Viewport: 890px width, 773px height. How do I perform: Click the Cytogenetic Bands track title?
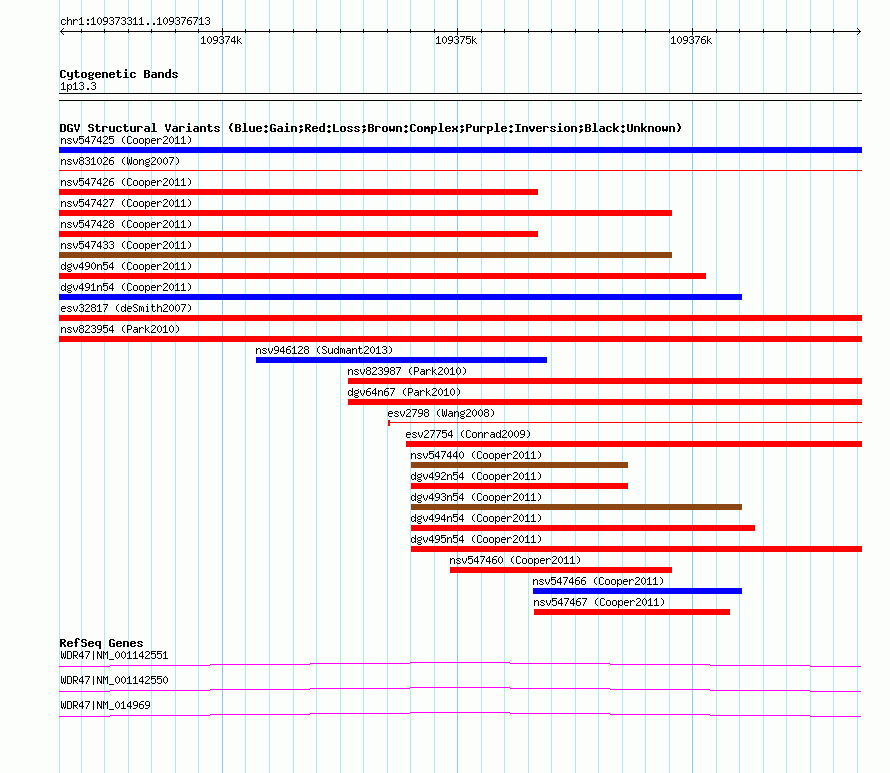pyautogui.click(x=119, y=74)
